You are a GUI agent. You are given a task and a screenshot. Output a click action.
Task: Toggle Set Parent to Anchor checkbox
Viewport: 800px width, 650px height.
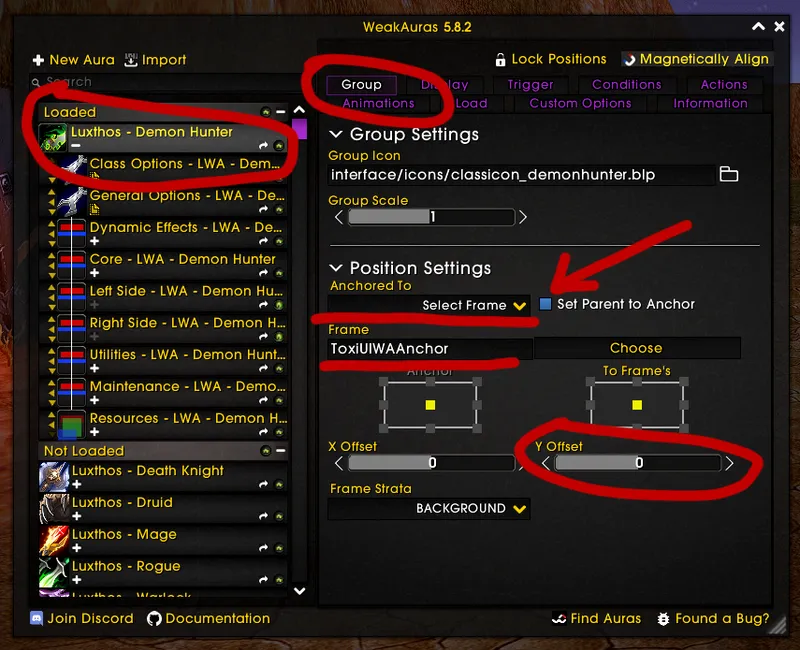click(x=545, y=304)
